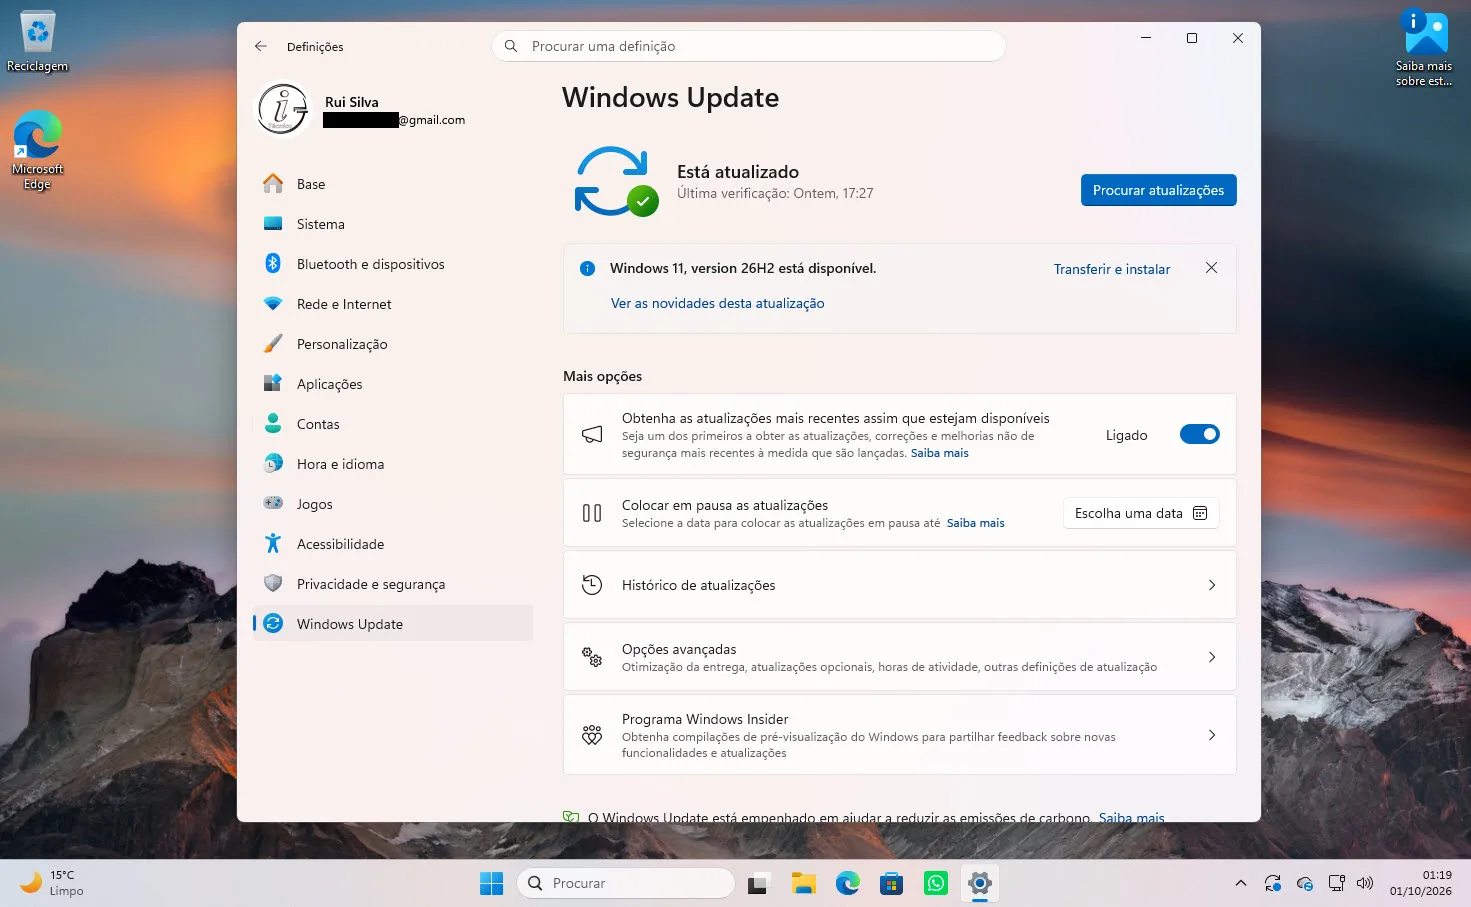1471x907 pixels.
Task: Open Task View on the taskbar
Action: coord(760,883)
